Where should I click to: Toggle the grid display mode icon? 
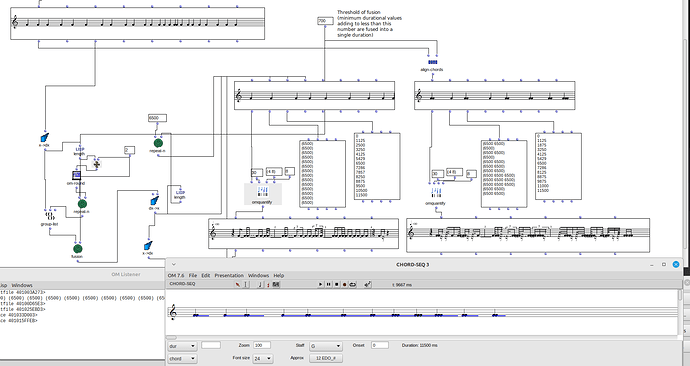[276, 285]
